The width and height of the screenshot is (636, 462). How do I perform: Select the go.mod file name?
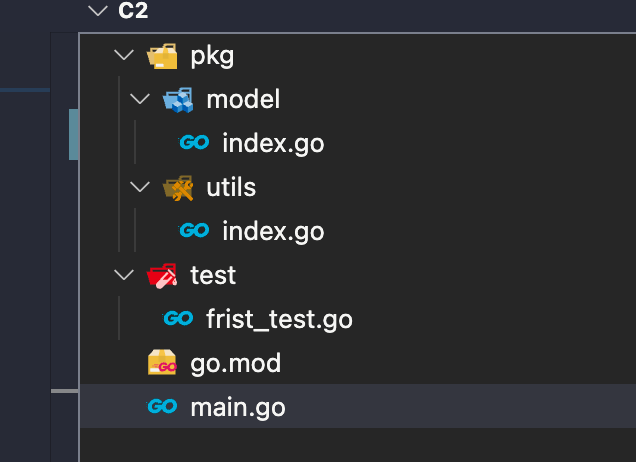[x=235, y=363]
